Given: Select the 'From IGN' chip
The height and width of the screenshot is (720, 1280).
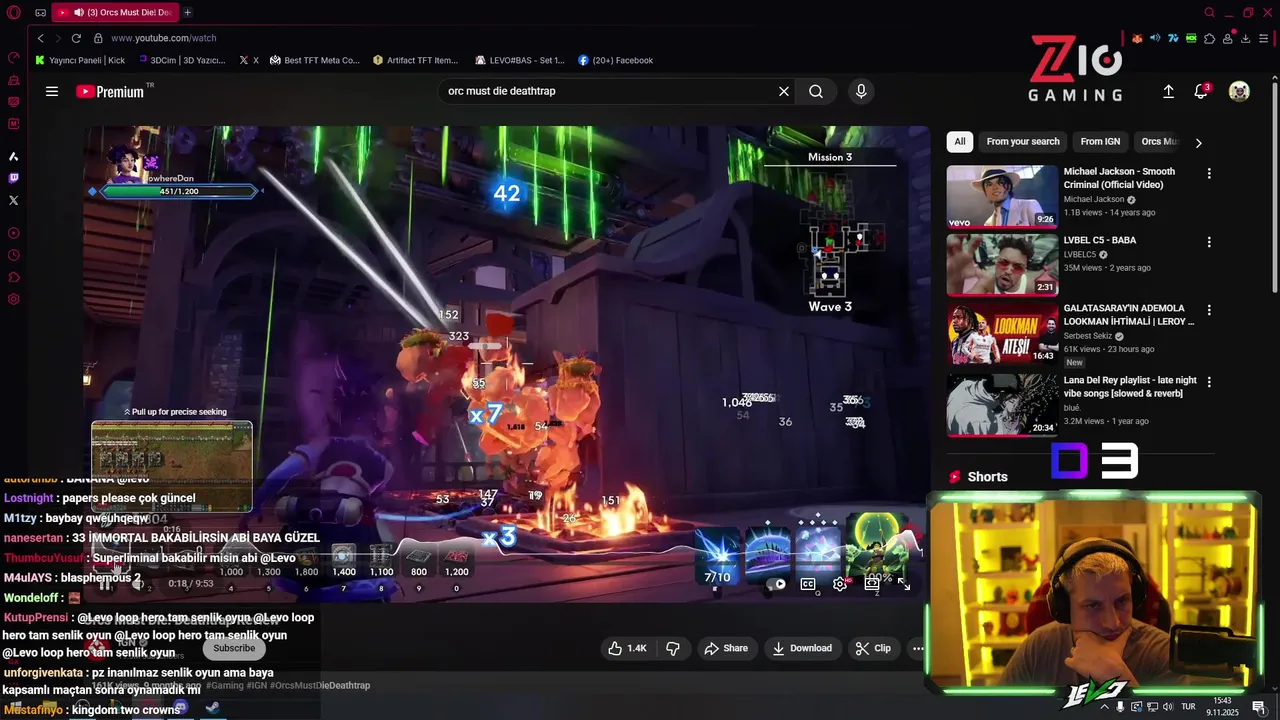Looking at the screenshot, I should point(1100,142).
